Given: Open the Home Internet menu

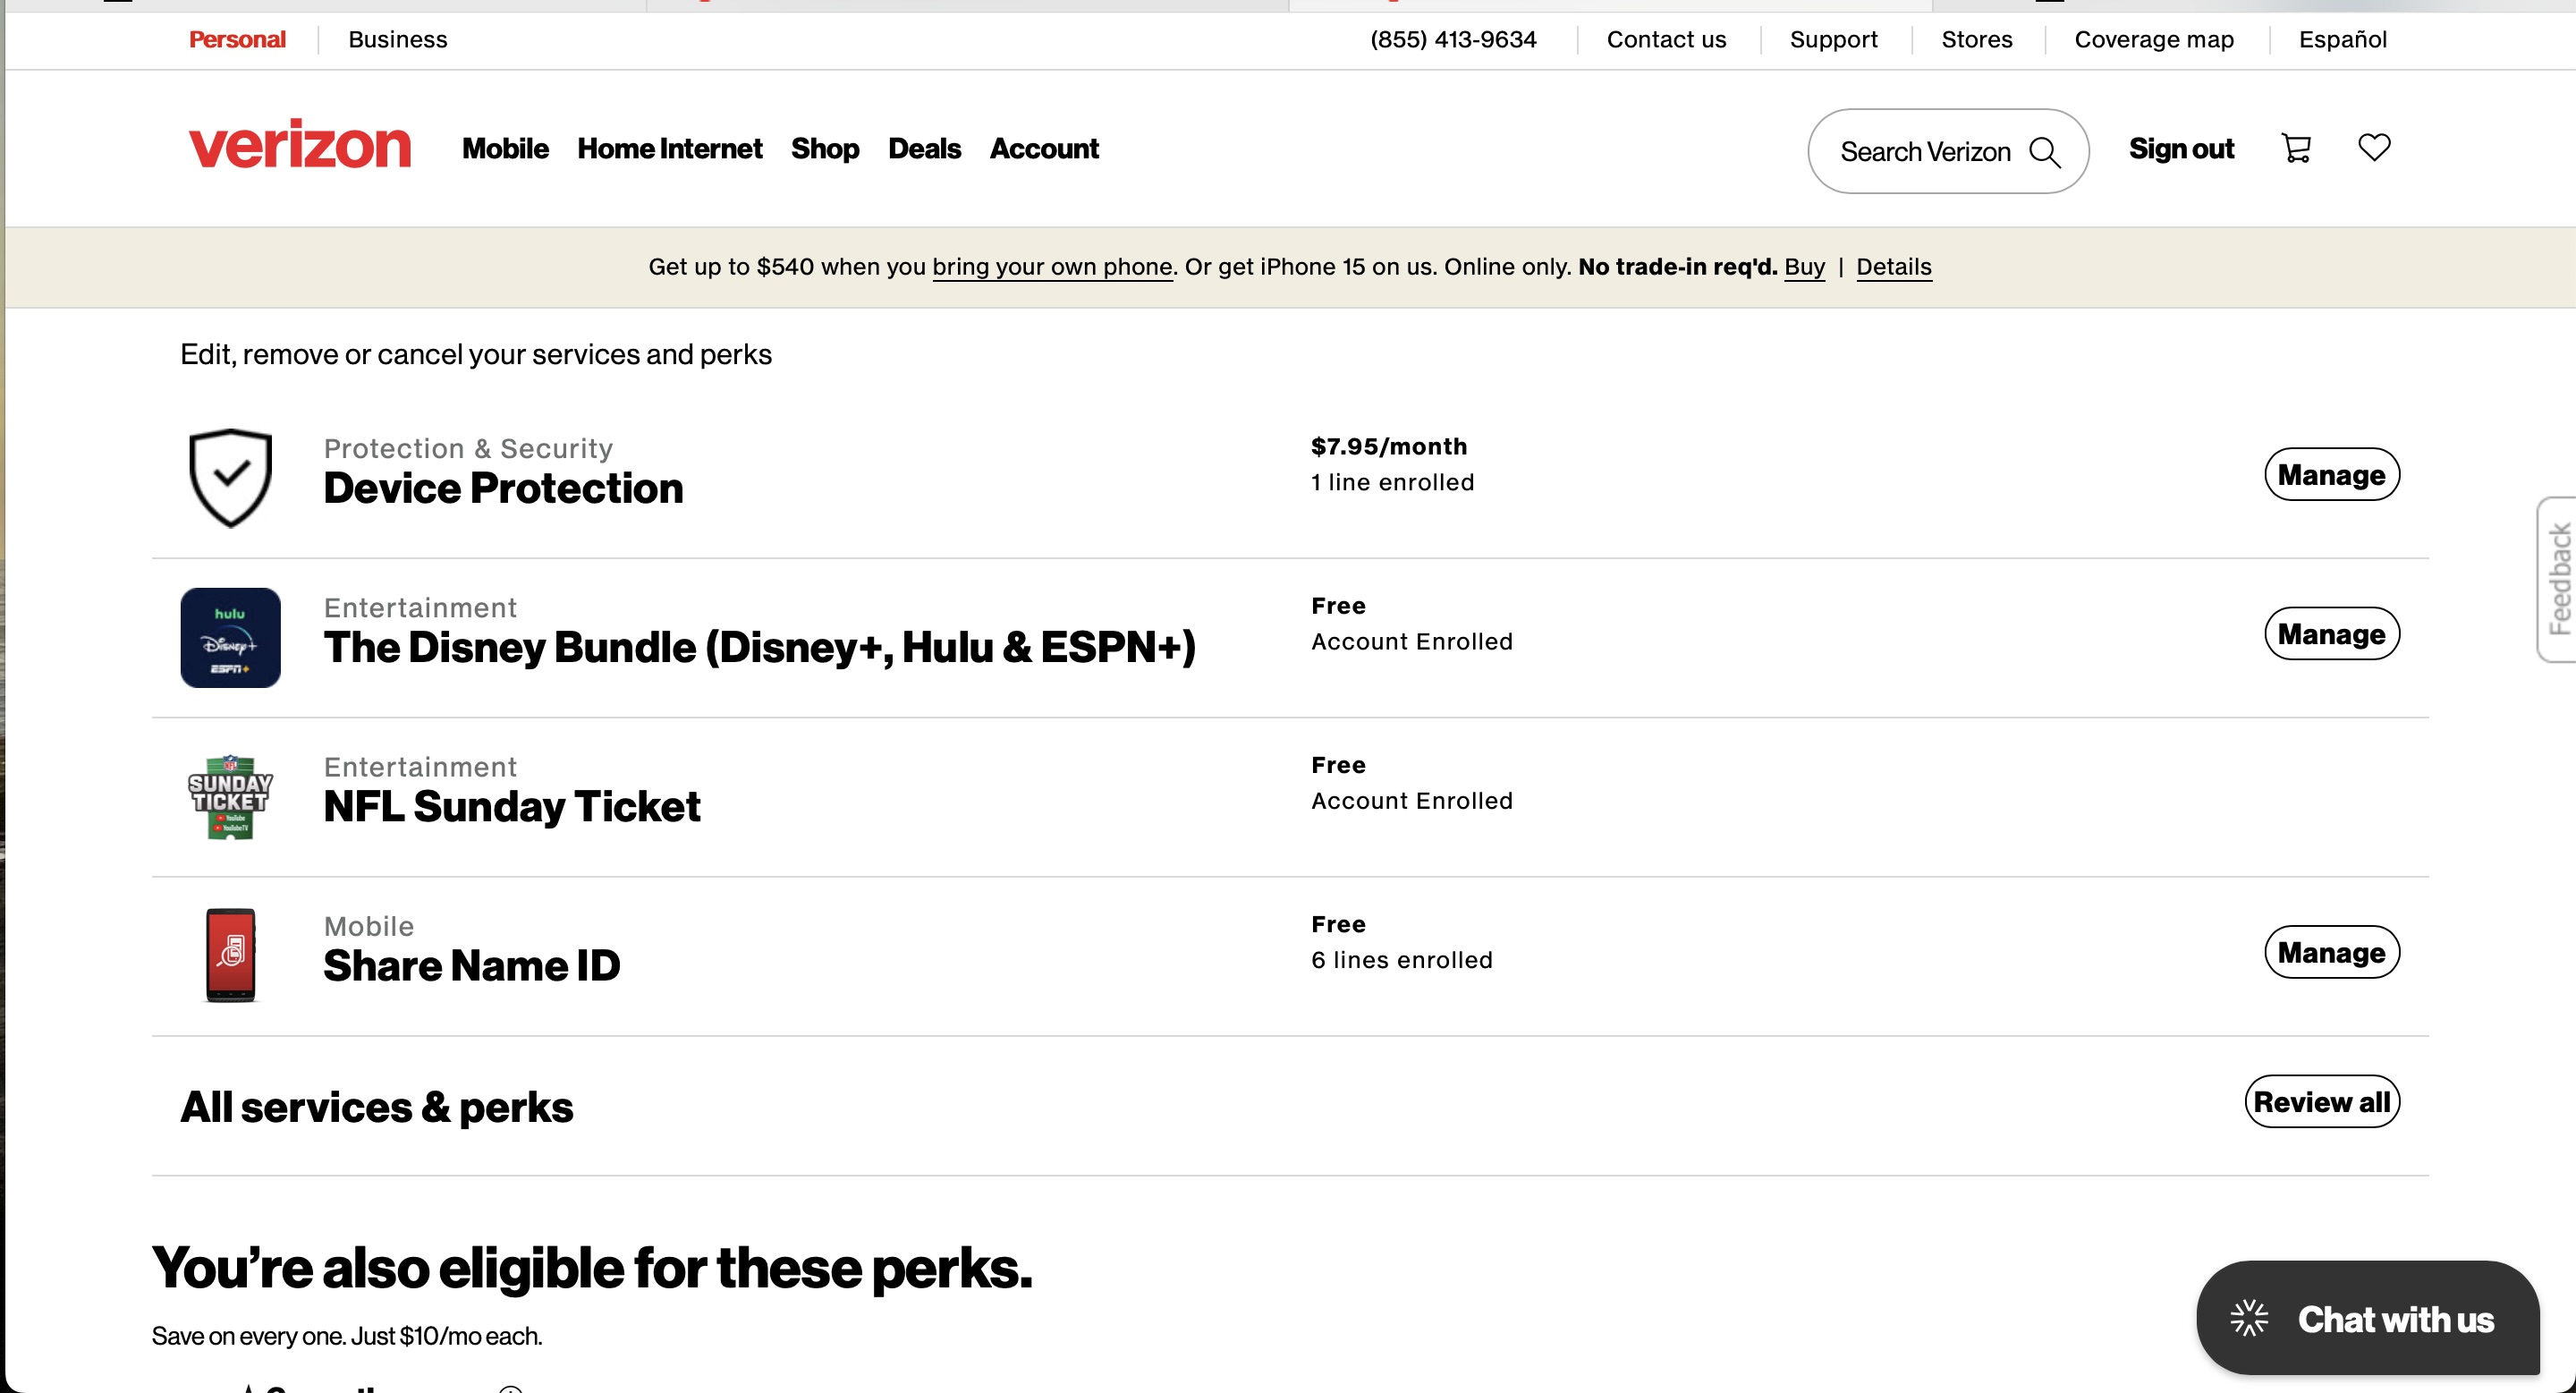Looking at the screenshot, I should [x=669, y=149].
